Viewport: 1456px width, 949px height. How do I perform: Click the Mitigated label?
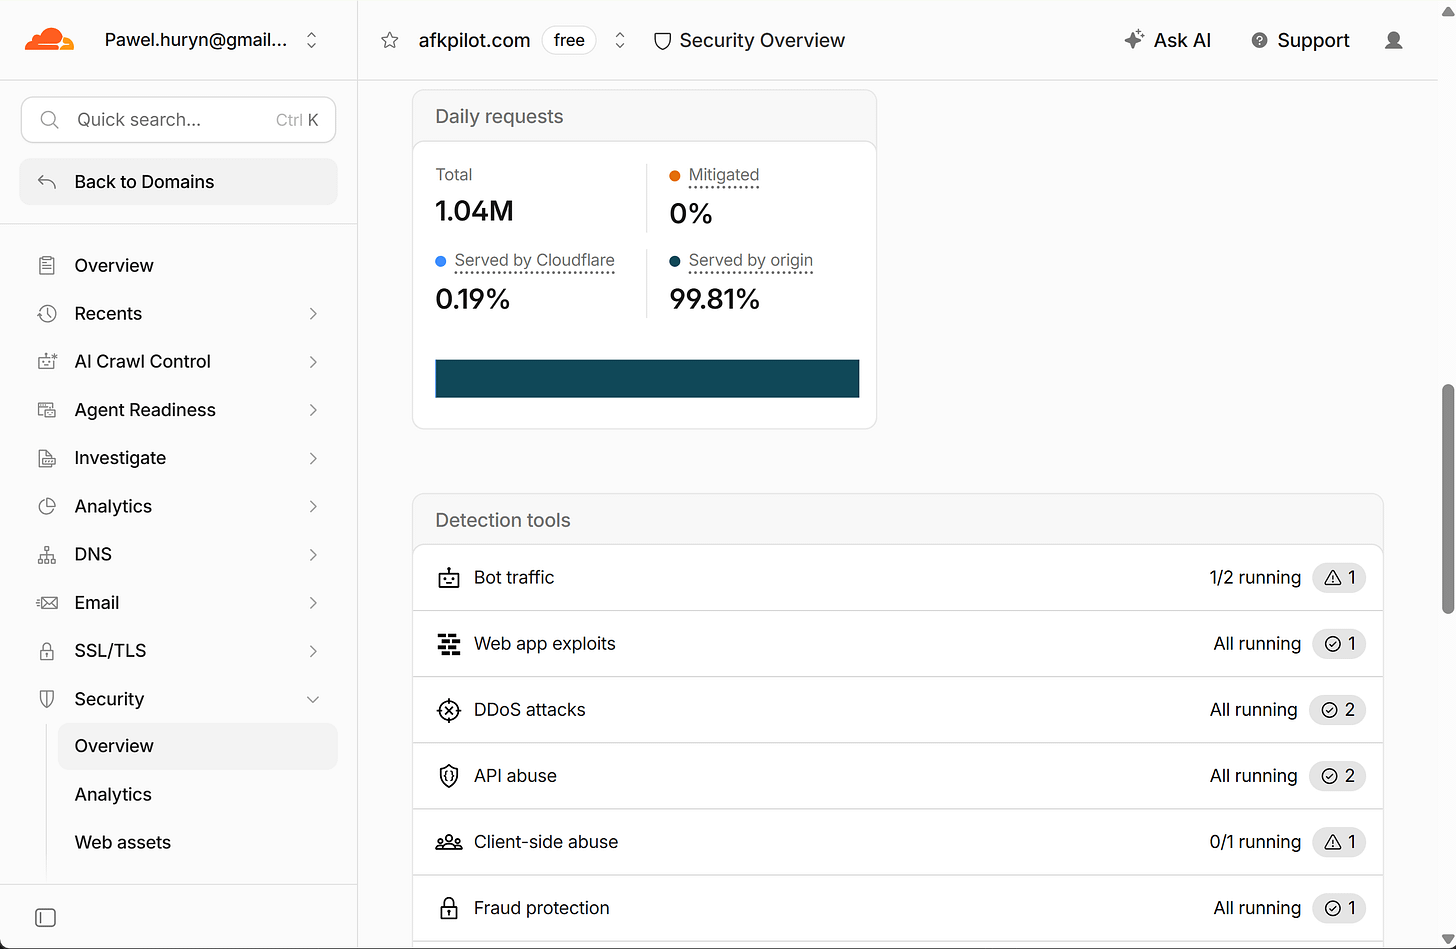click(x=724, y=175)
